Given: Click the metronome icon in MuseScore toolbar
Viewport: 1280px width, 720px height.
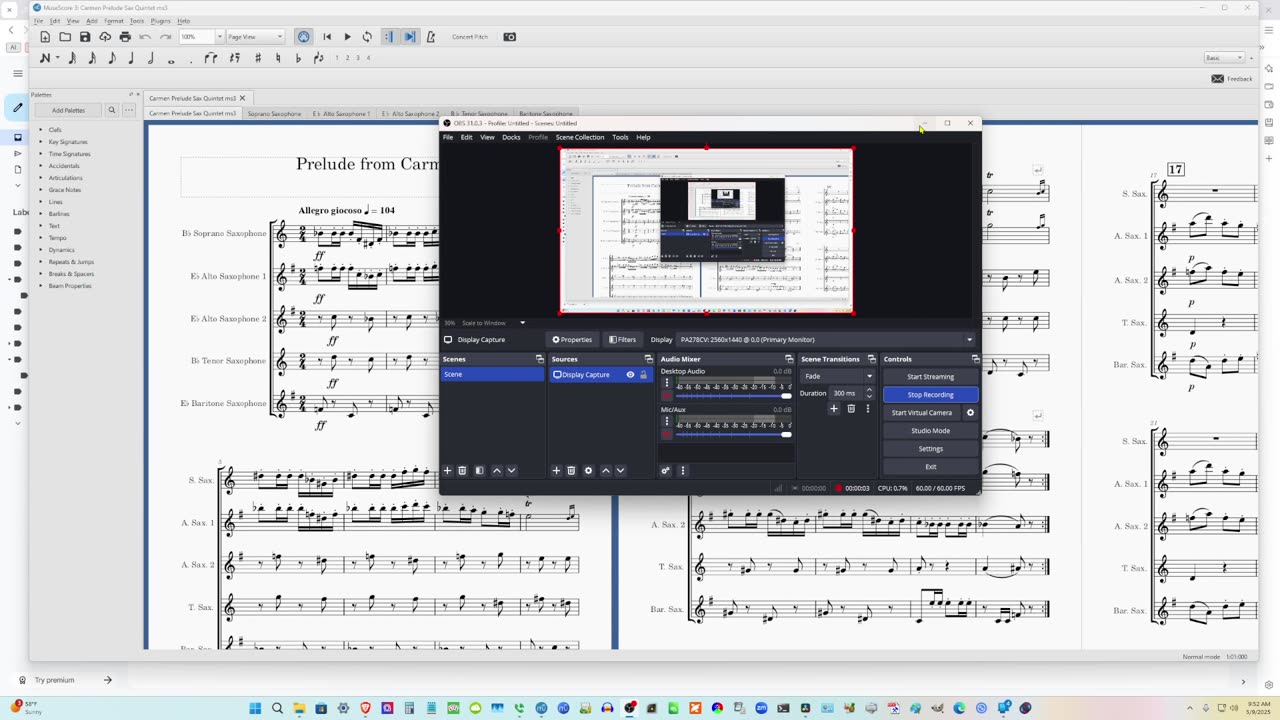Looking at the screenshot, I should 430,37.
